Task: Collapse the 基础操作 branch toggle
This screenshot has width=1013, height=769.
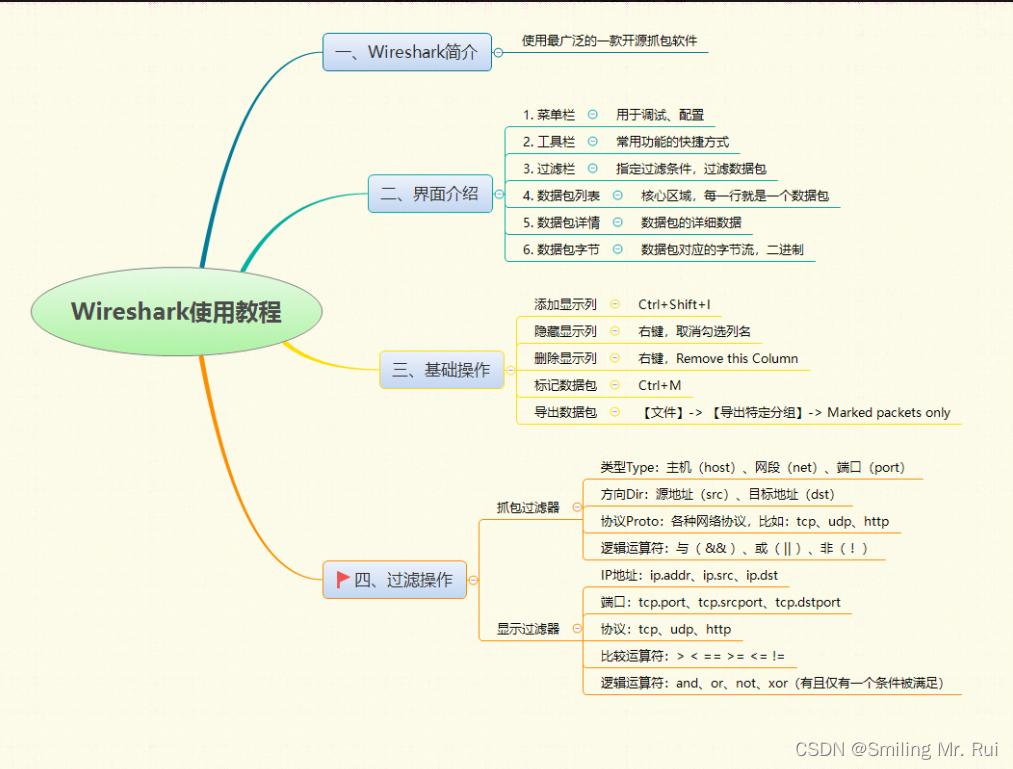Action: [x=510, y=370]
